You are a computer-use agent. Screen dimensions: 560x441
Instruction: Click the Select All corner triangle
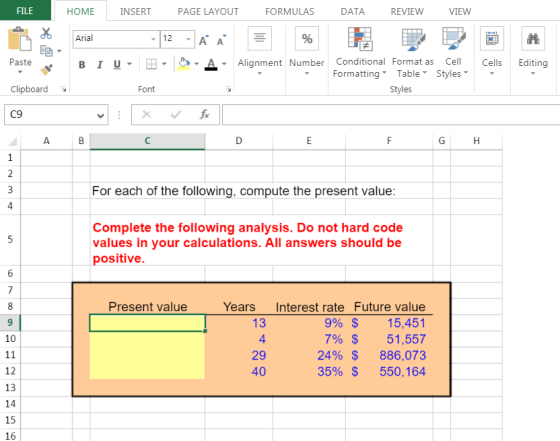click(12, 142)
